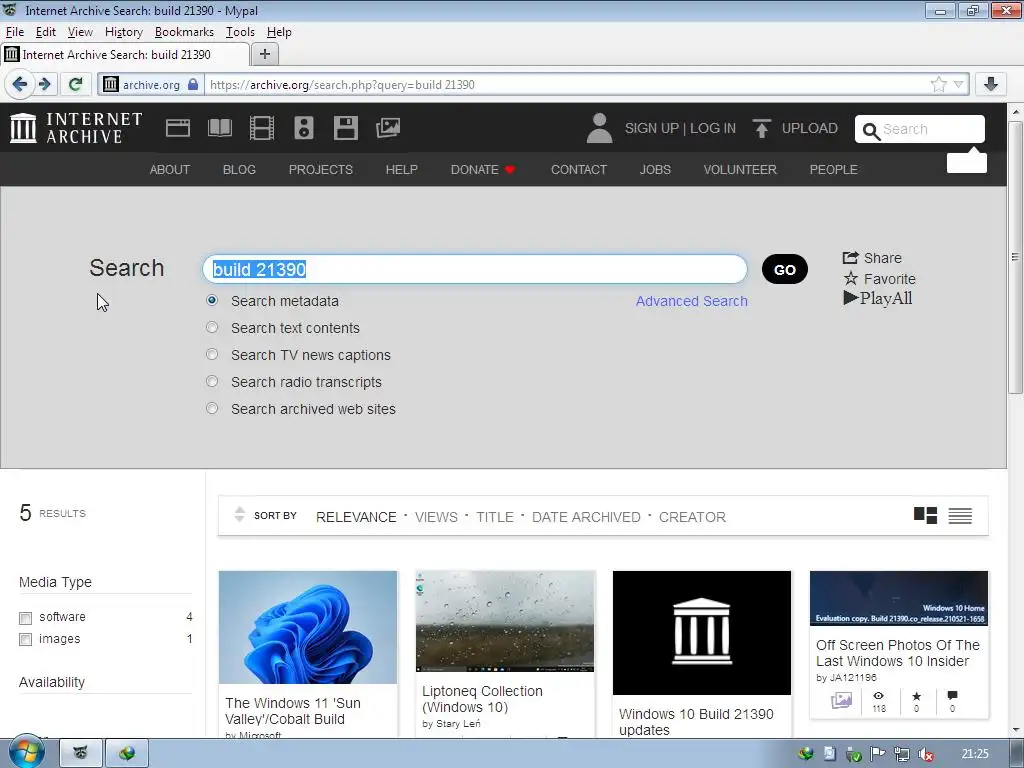Click the PlayAll triangle link

click(x=878, y=298)
